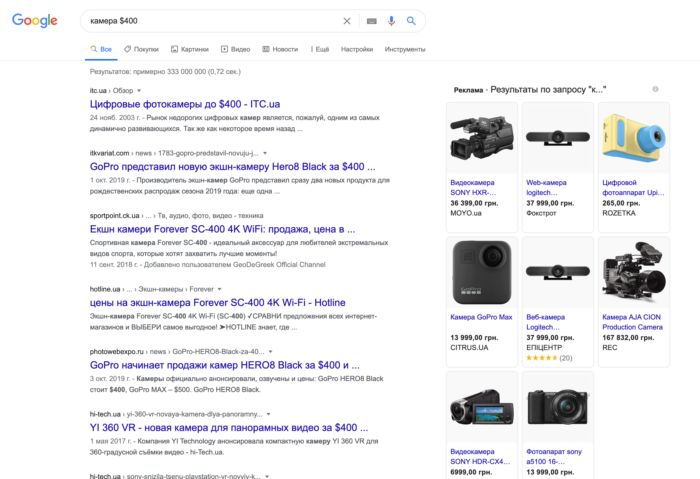Click Logitech webcam image from ЕПІЦЕНТР
Viewport: 700px width, 479px height.
click(x=558, y=271)
